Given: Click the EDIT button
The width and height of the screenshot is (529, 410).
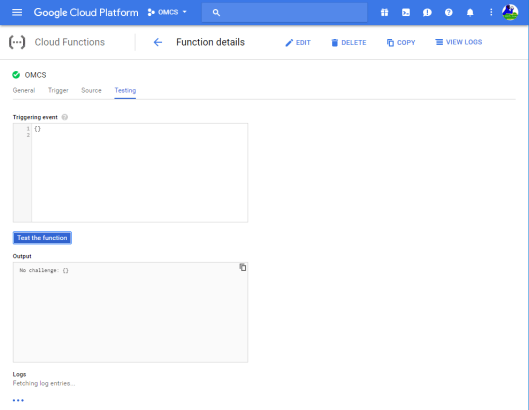Looking at the screenshot, I should tap(298, 43).
